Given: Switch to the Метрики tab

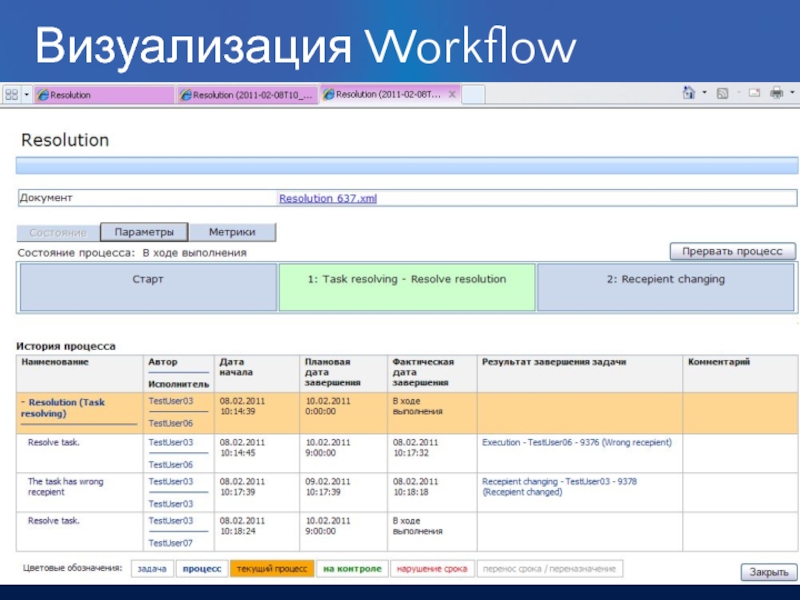Looking at the screenshot, I should pyautogui.click(x=232, y=232).
